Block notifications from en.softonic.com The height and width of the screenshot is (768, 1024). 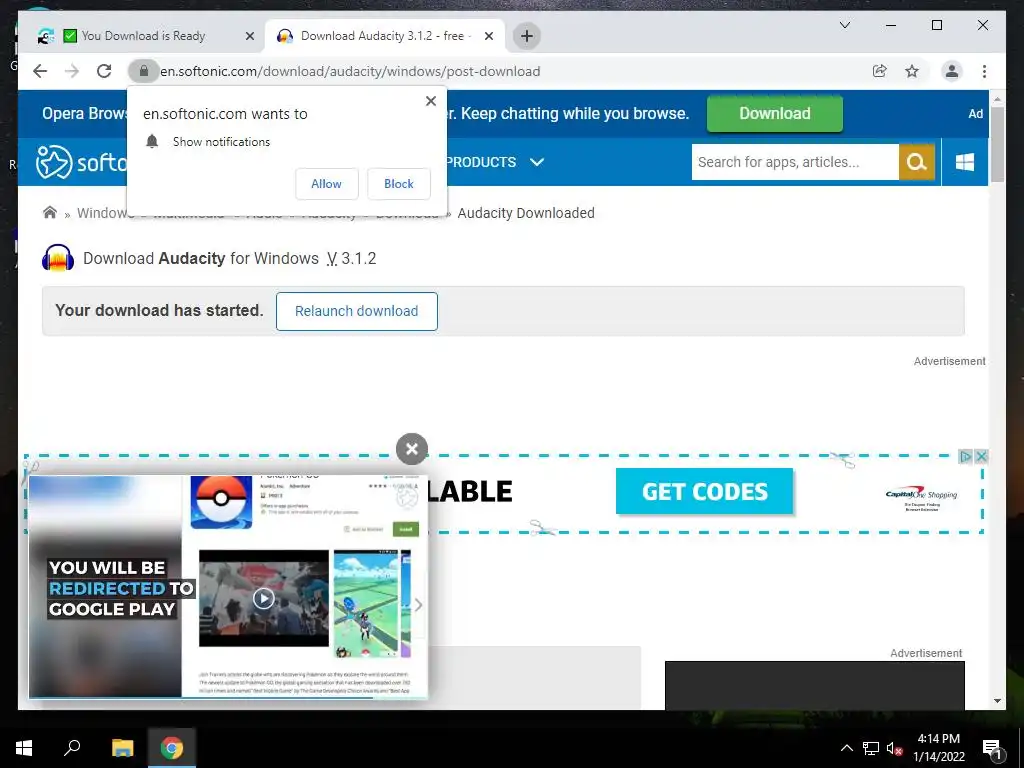tap(399, 184)
